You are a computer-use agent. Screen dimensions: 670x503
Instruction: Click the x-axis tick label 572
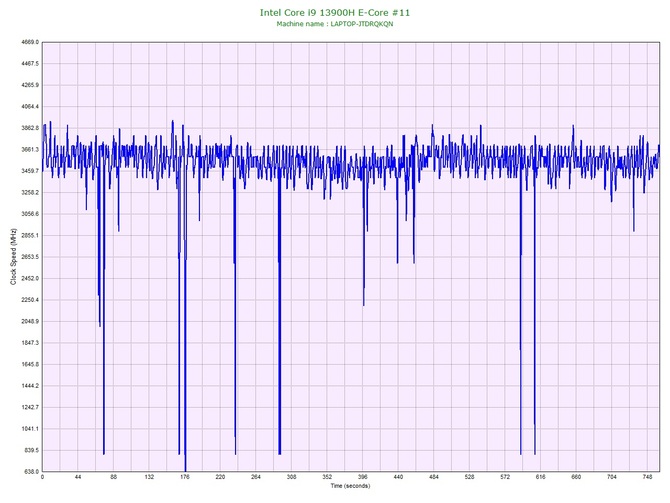505,477
